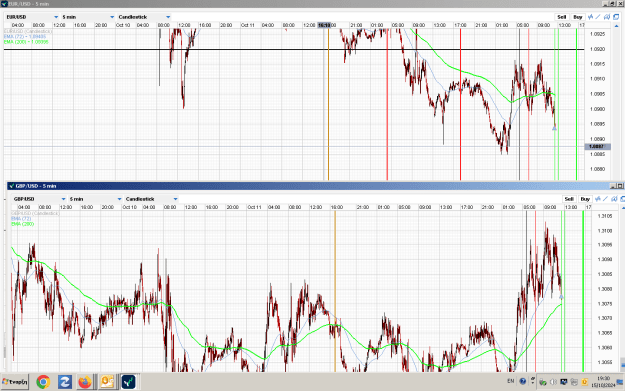Open the price alert icon in GBP/USD chart

(x=614, y=199)
